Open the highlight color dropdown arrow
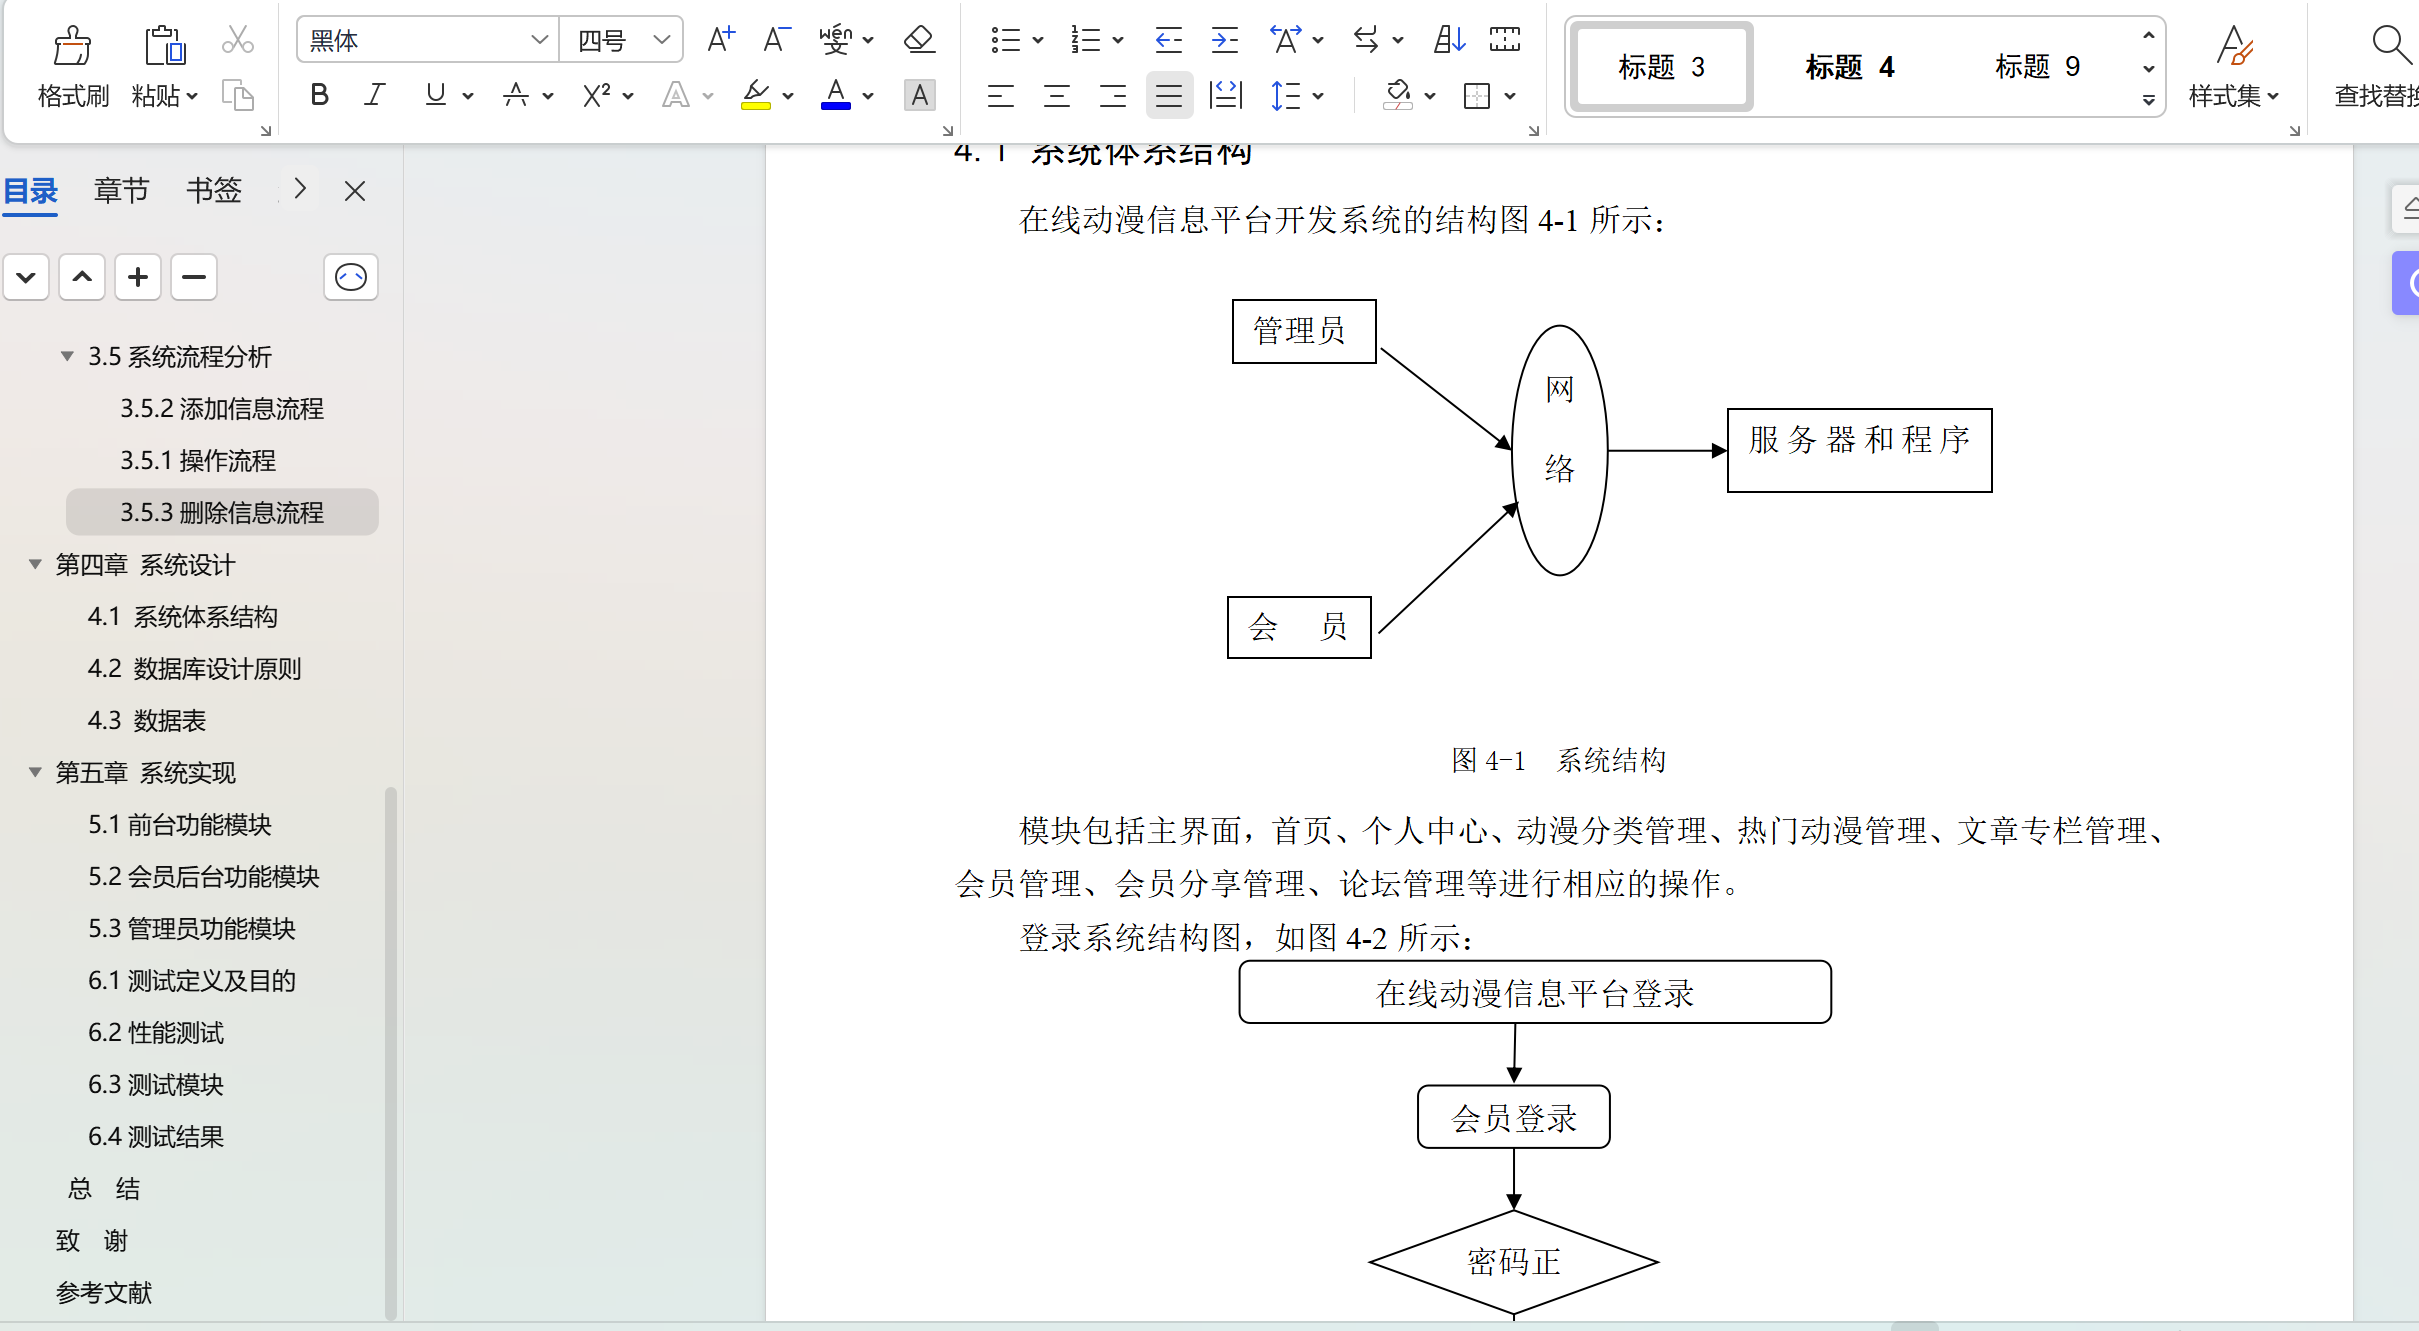Viewport: 2419px width, 1331px height. [788, 96]
